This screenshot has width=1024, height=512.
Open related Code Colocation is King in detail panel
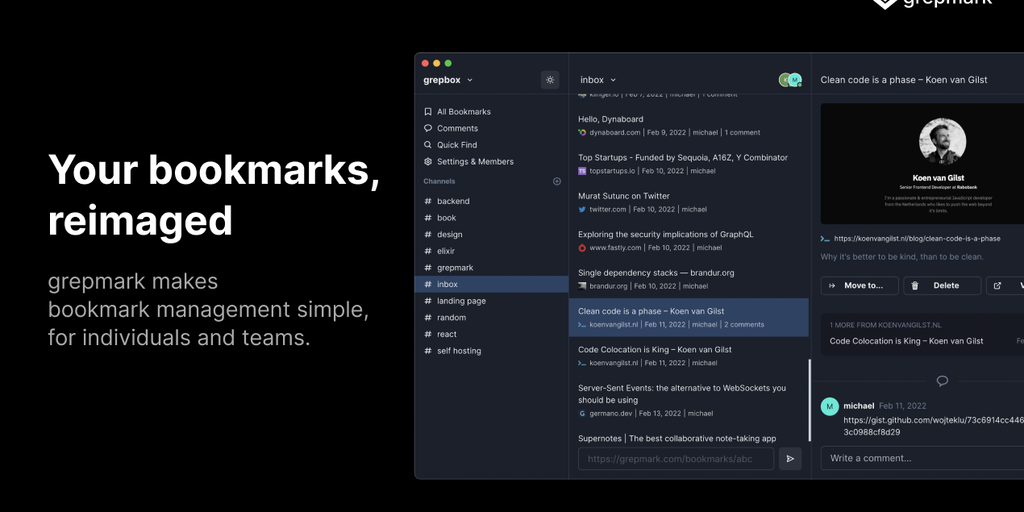click(906, 341)
